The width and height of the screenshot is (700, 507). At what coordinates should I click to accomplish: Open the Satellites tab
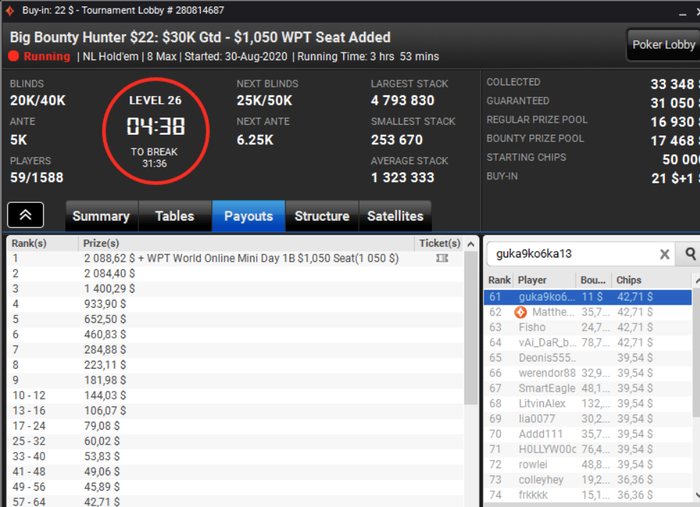coord(395,216)
